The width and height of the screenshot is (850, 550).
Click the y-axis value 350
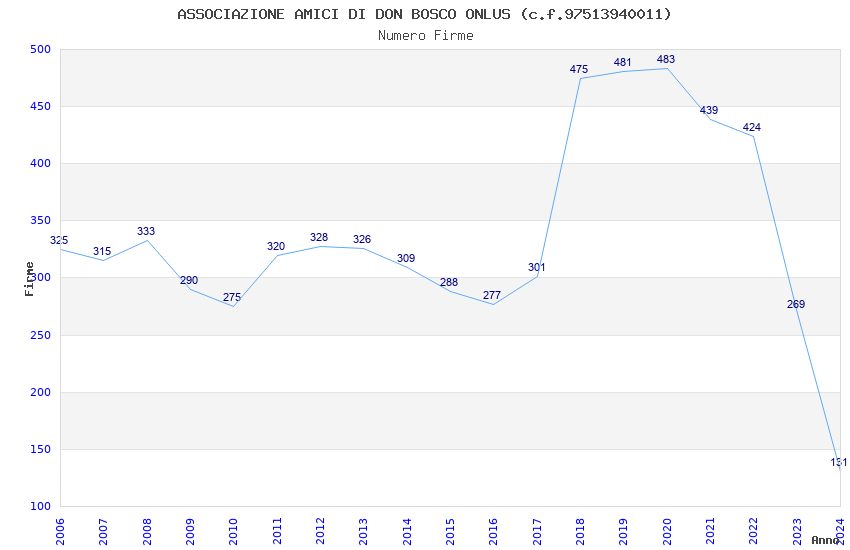click(x=40, y=221)
